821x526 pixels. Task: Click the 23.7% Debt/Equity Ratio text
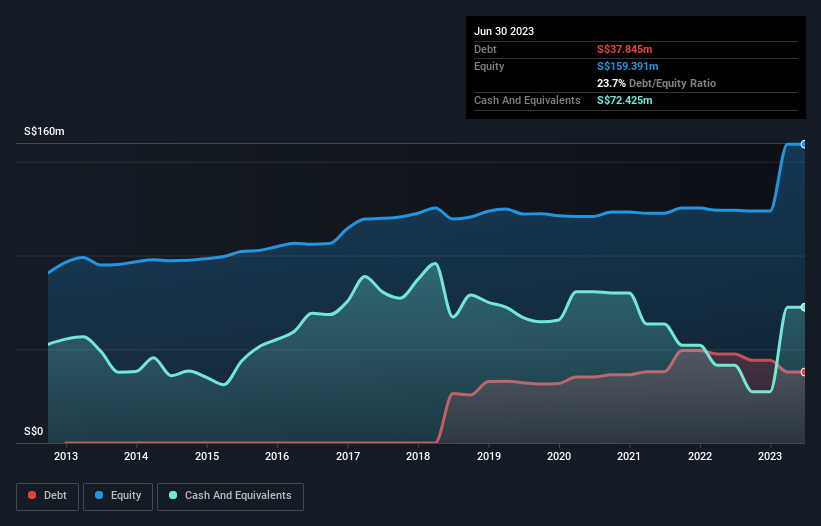[x=656, y=83]
